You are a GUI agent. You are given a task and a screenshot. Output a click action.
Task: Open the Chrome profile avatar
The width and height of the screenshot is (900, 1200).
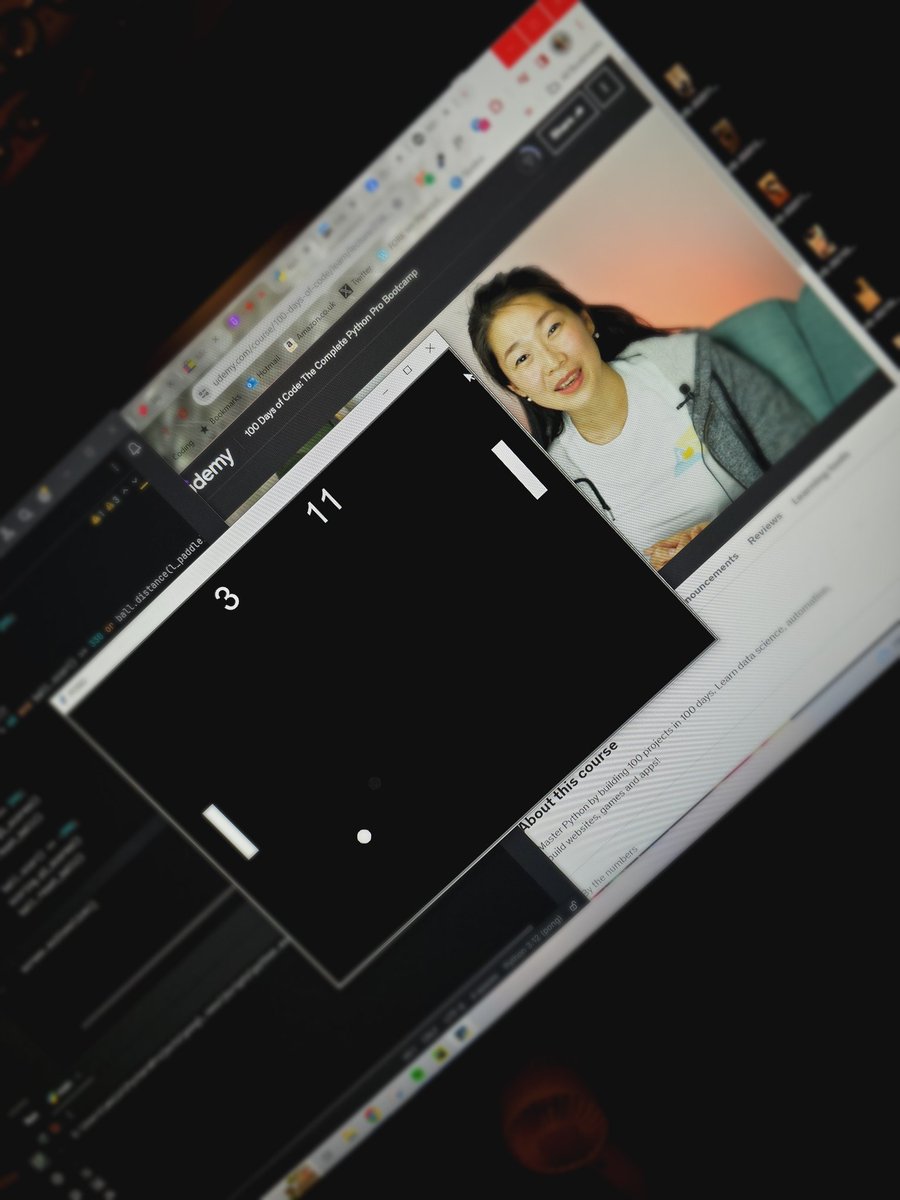click(561, 41)
